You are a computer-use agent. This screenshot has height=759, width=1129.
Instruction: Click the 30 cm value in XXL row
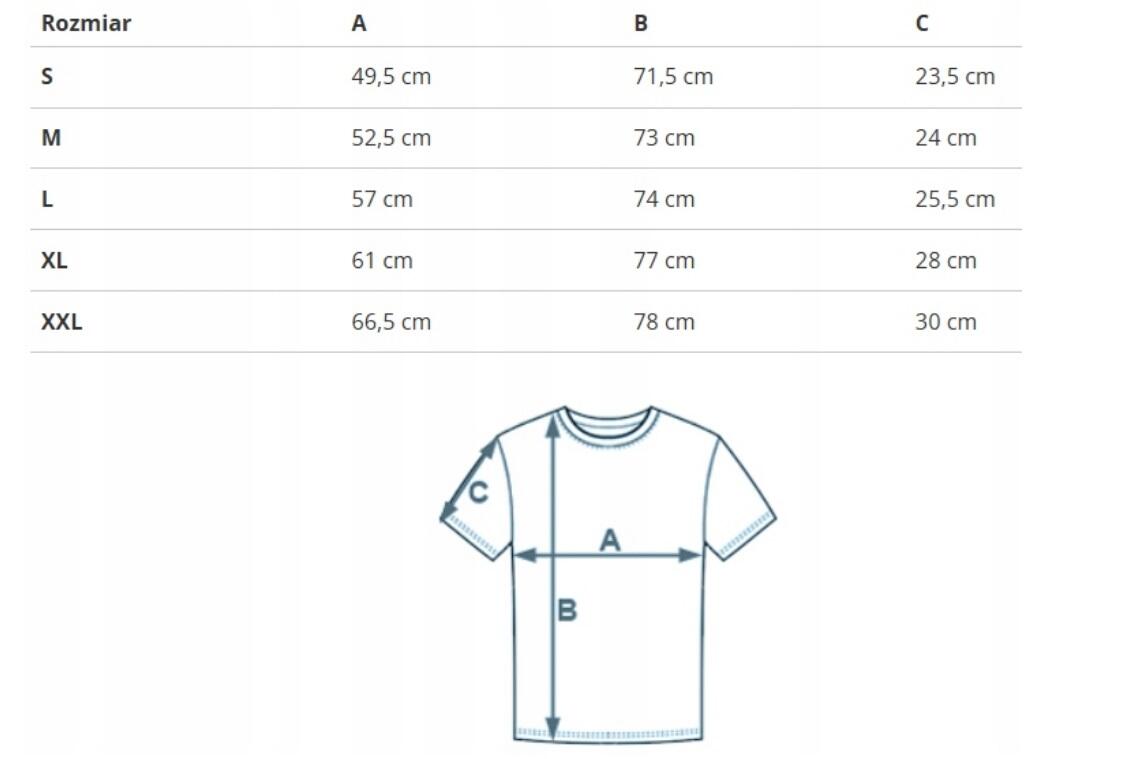click(x=945, y=321)
